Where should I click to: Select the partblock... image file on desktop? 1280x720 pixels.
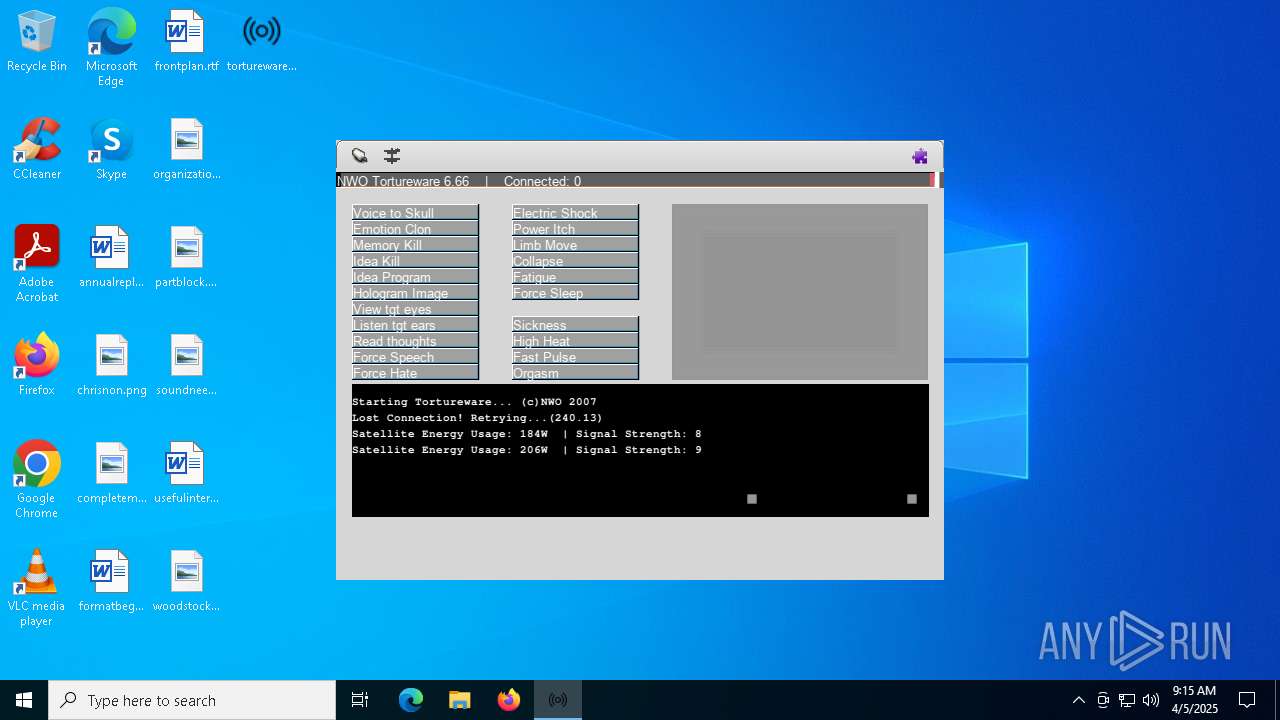[x=186, y=257]
